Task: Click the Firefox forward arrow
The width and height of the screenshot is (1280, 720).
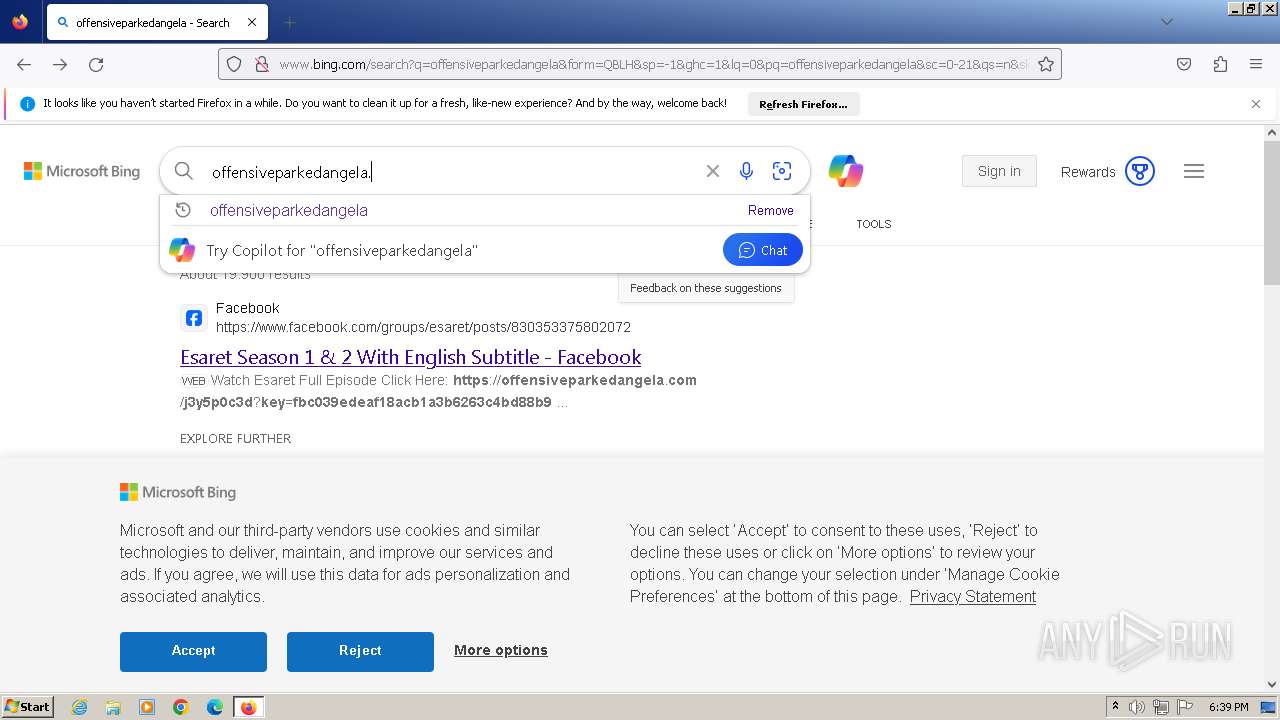Action: [x=60, y=64]
